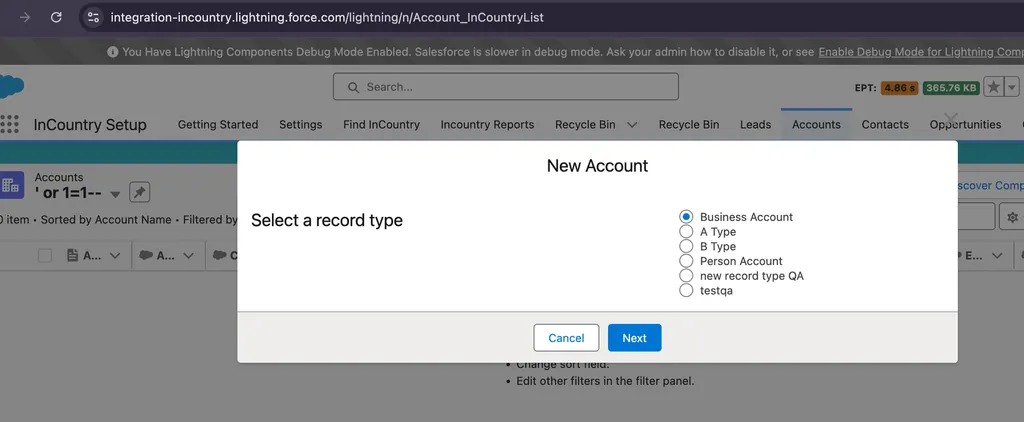This screenshot has height=422, width=1024.
Task: Open list view selector dropdown arrow
Action: (x=115, y=194)
